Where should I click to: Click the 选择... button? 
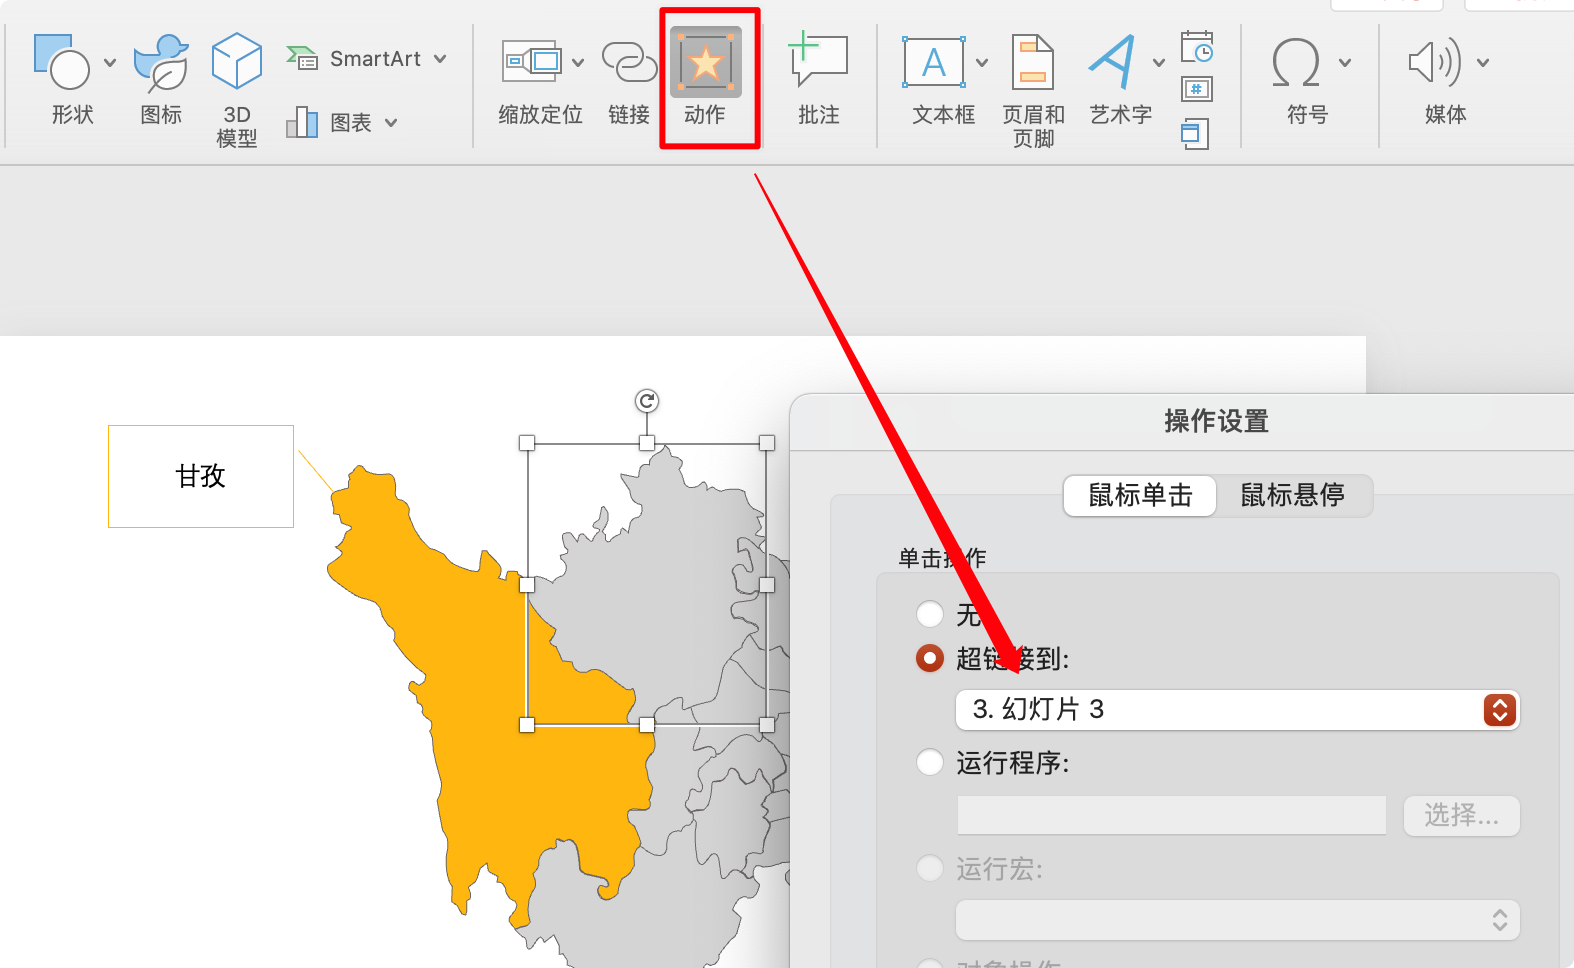coord(1461,816)
